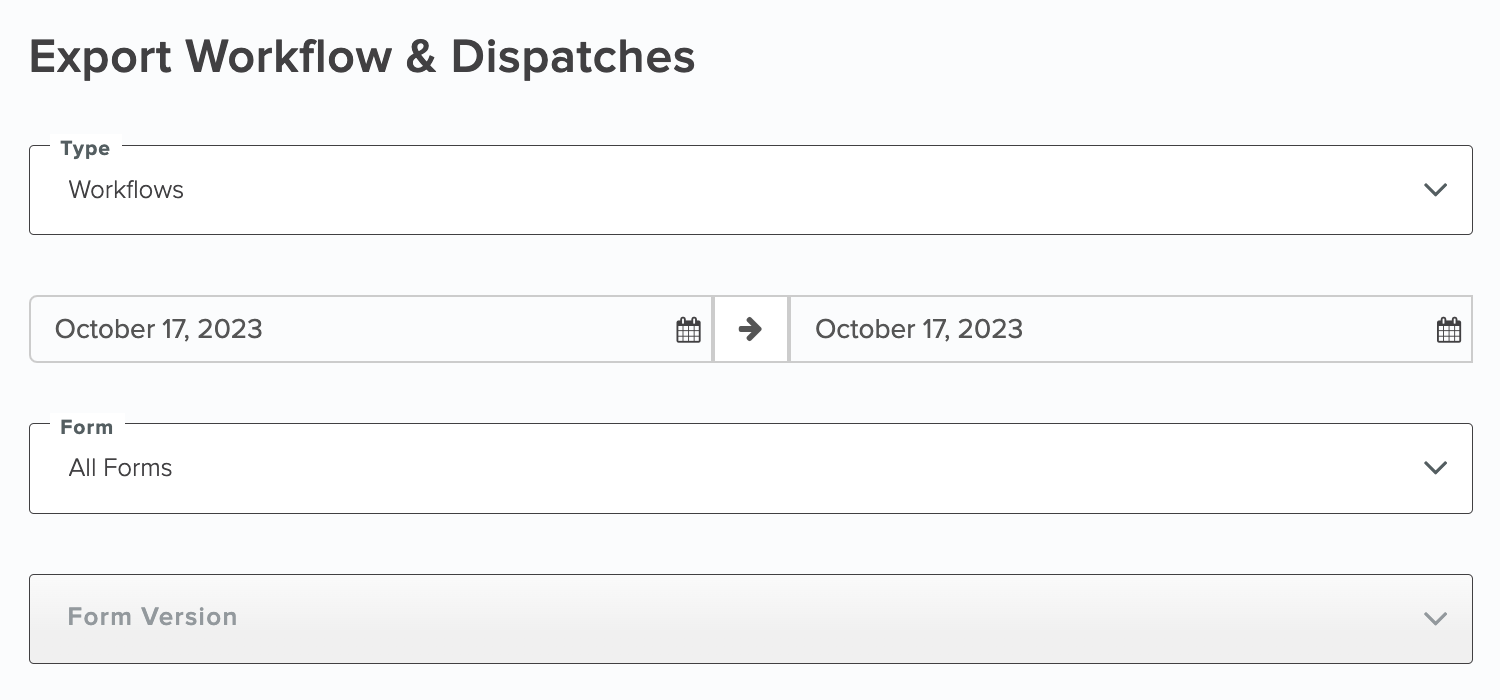Click the arrow icon between the dates

[x=750, y=329]
